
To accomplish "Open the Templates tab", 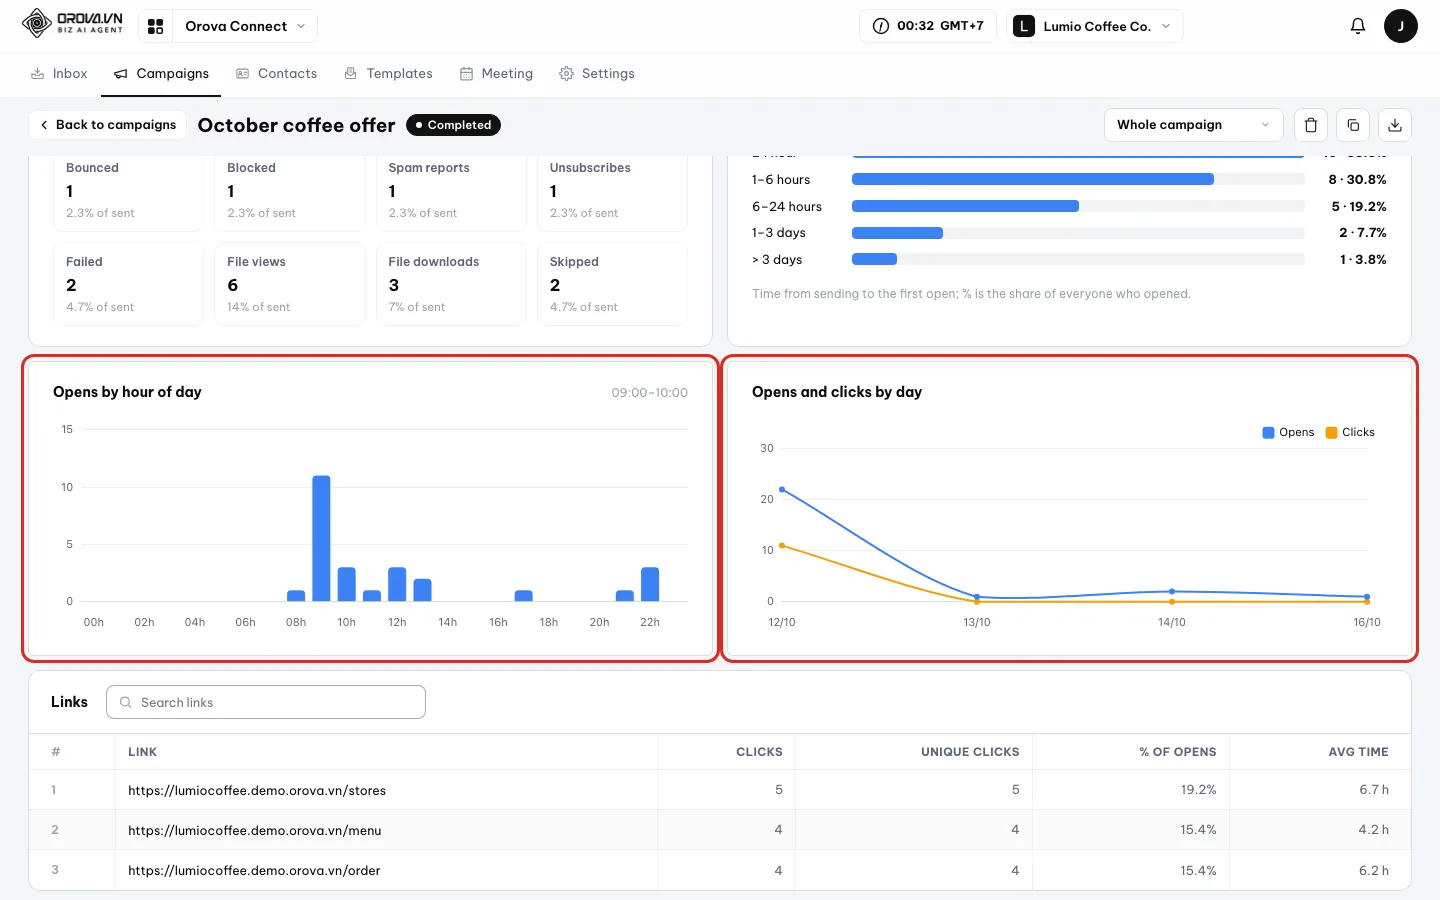I will coord(388,74).
